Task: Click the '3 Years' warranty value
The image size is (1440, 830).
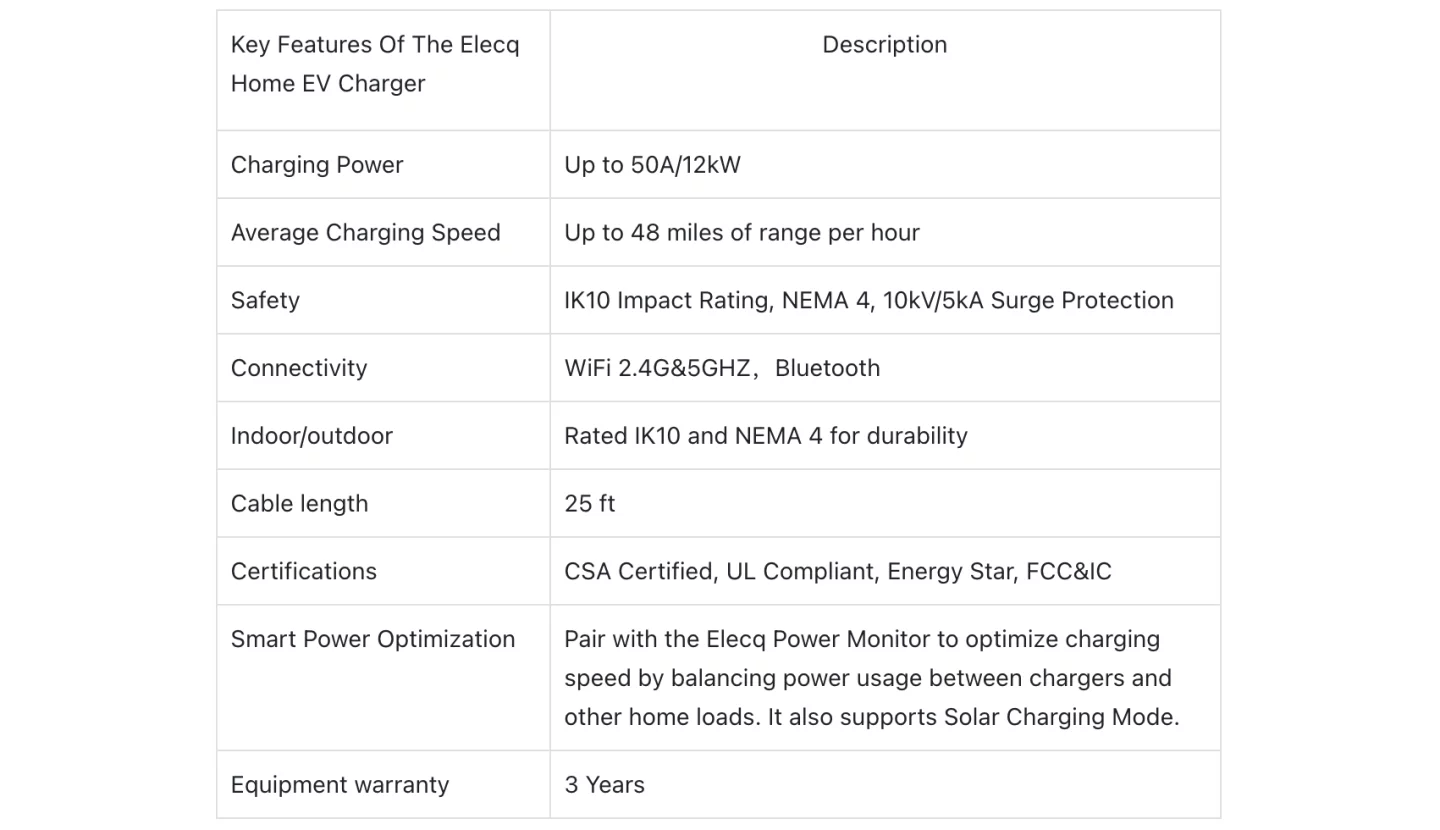Action: tap(604, 785)
